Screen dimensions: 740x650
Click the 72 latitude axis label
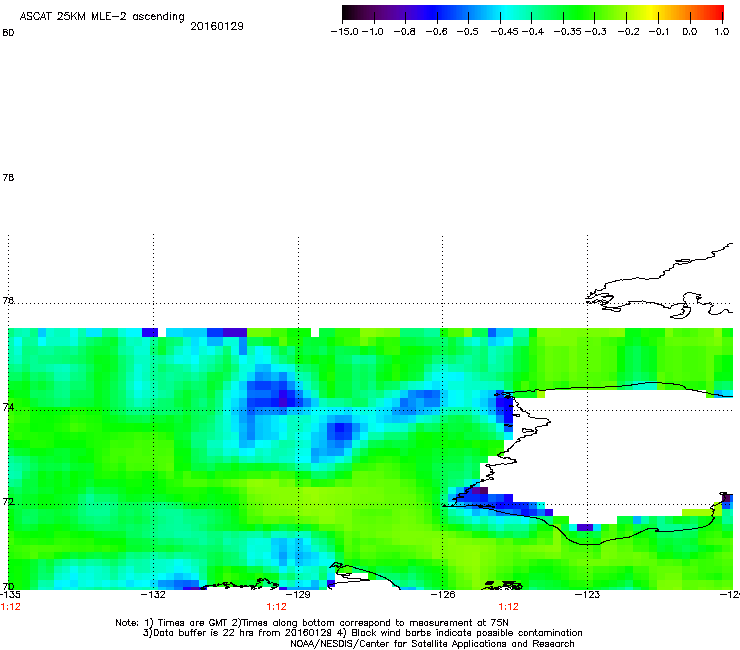(x=8, y=501)
